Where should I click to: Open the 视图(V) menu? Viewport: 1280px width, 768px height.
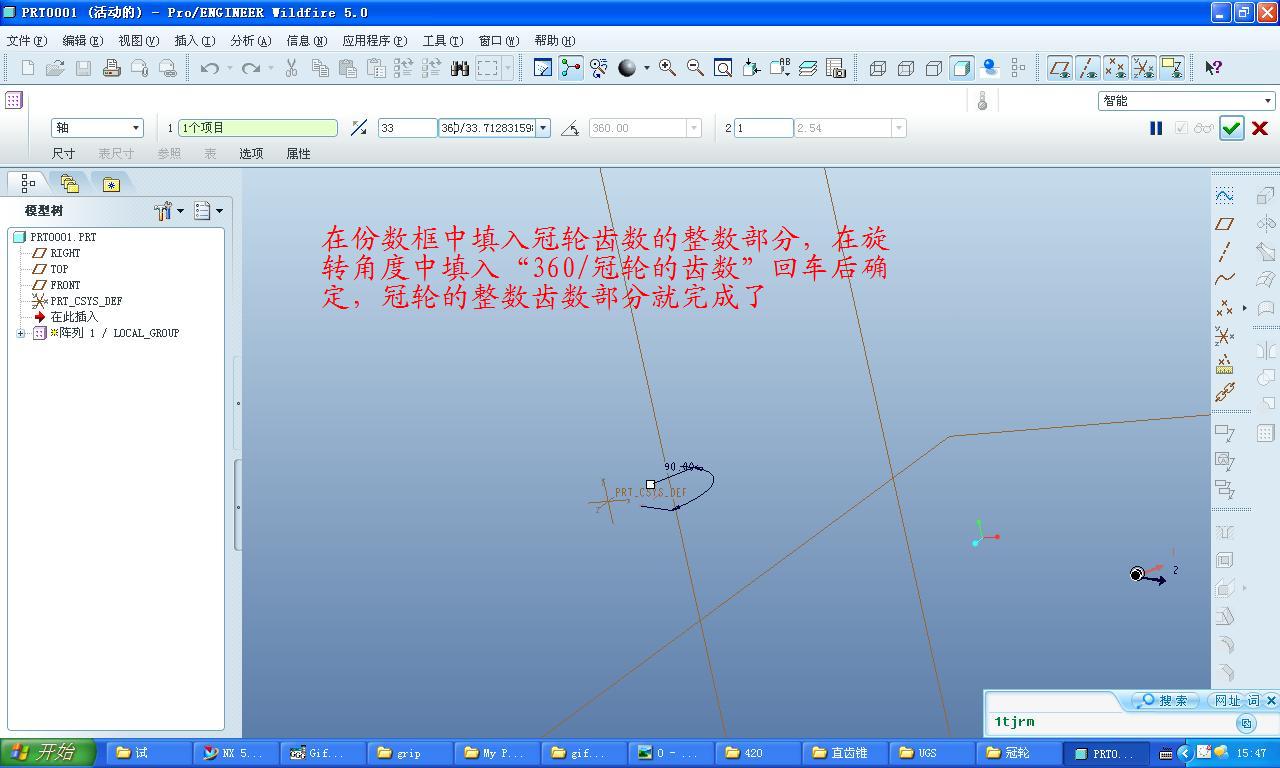pos(138,41)
